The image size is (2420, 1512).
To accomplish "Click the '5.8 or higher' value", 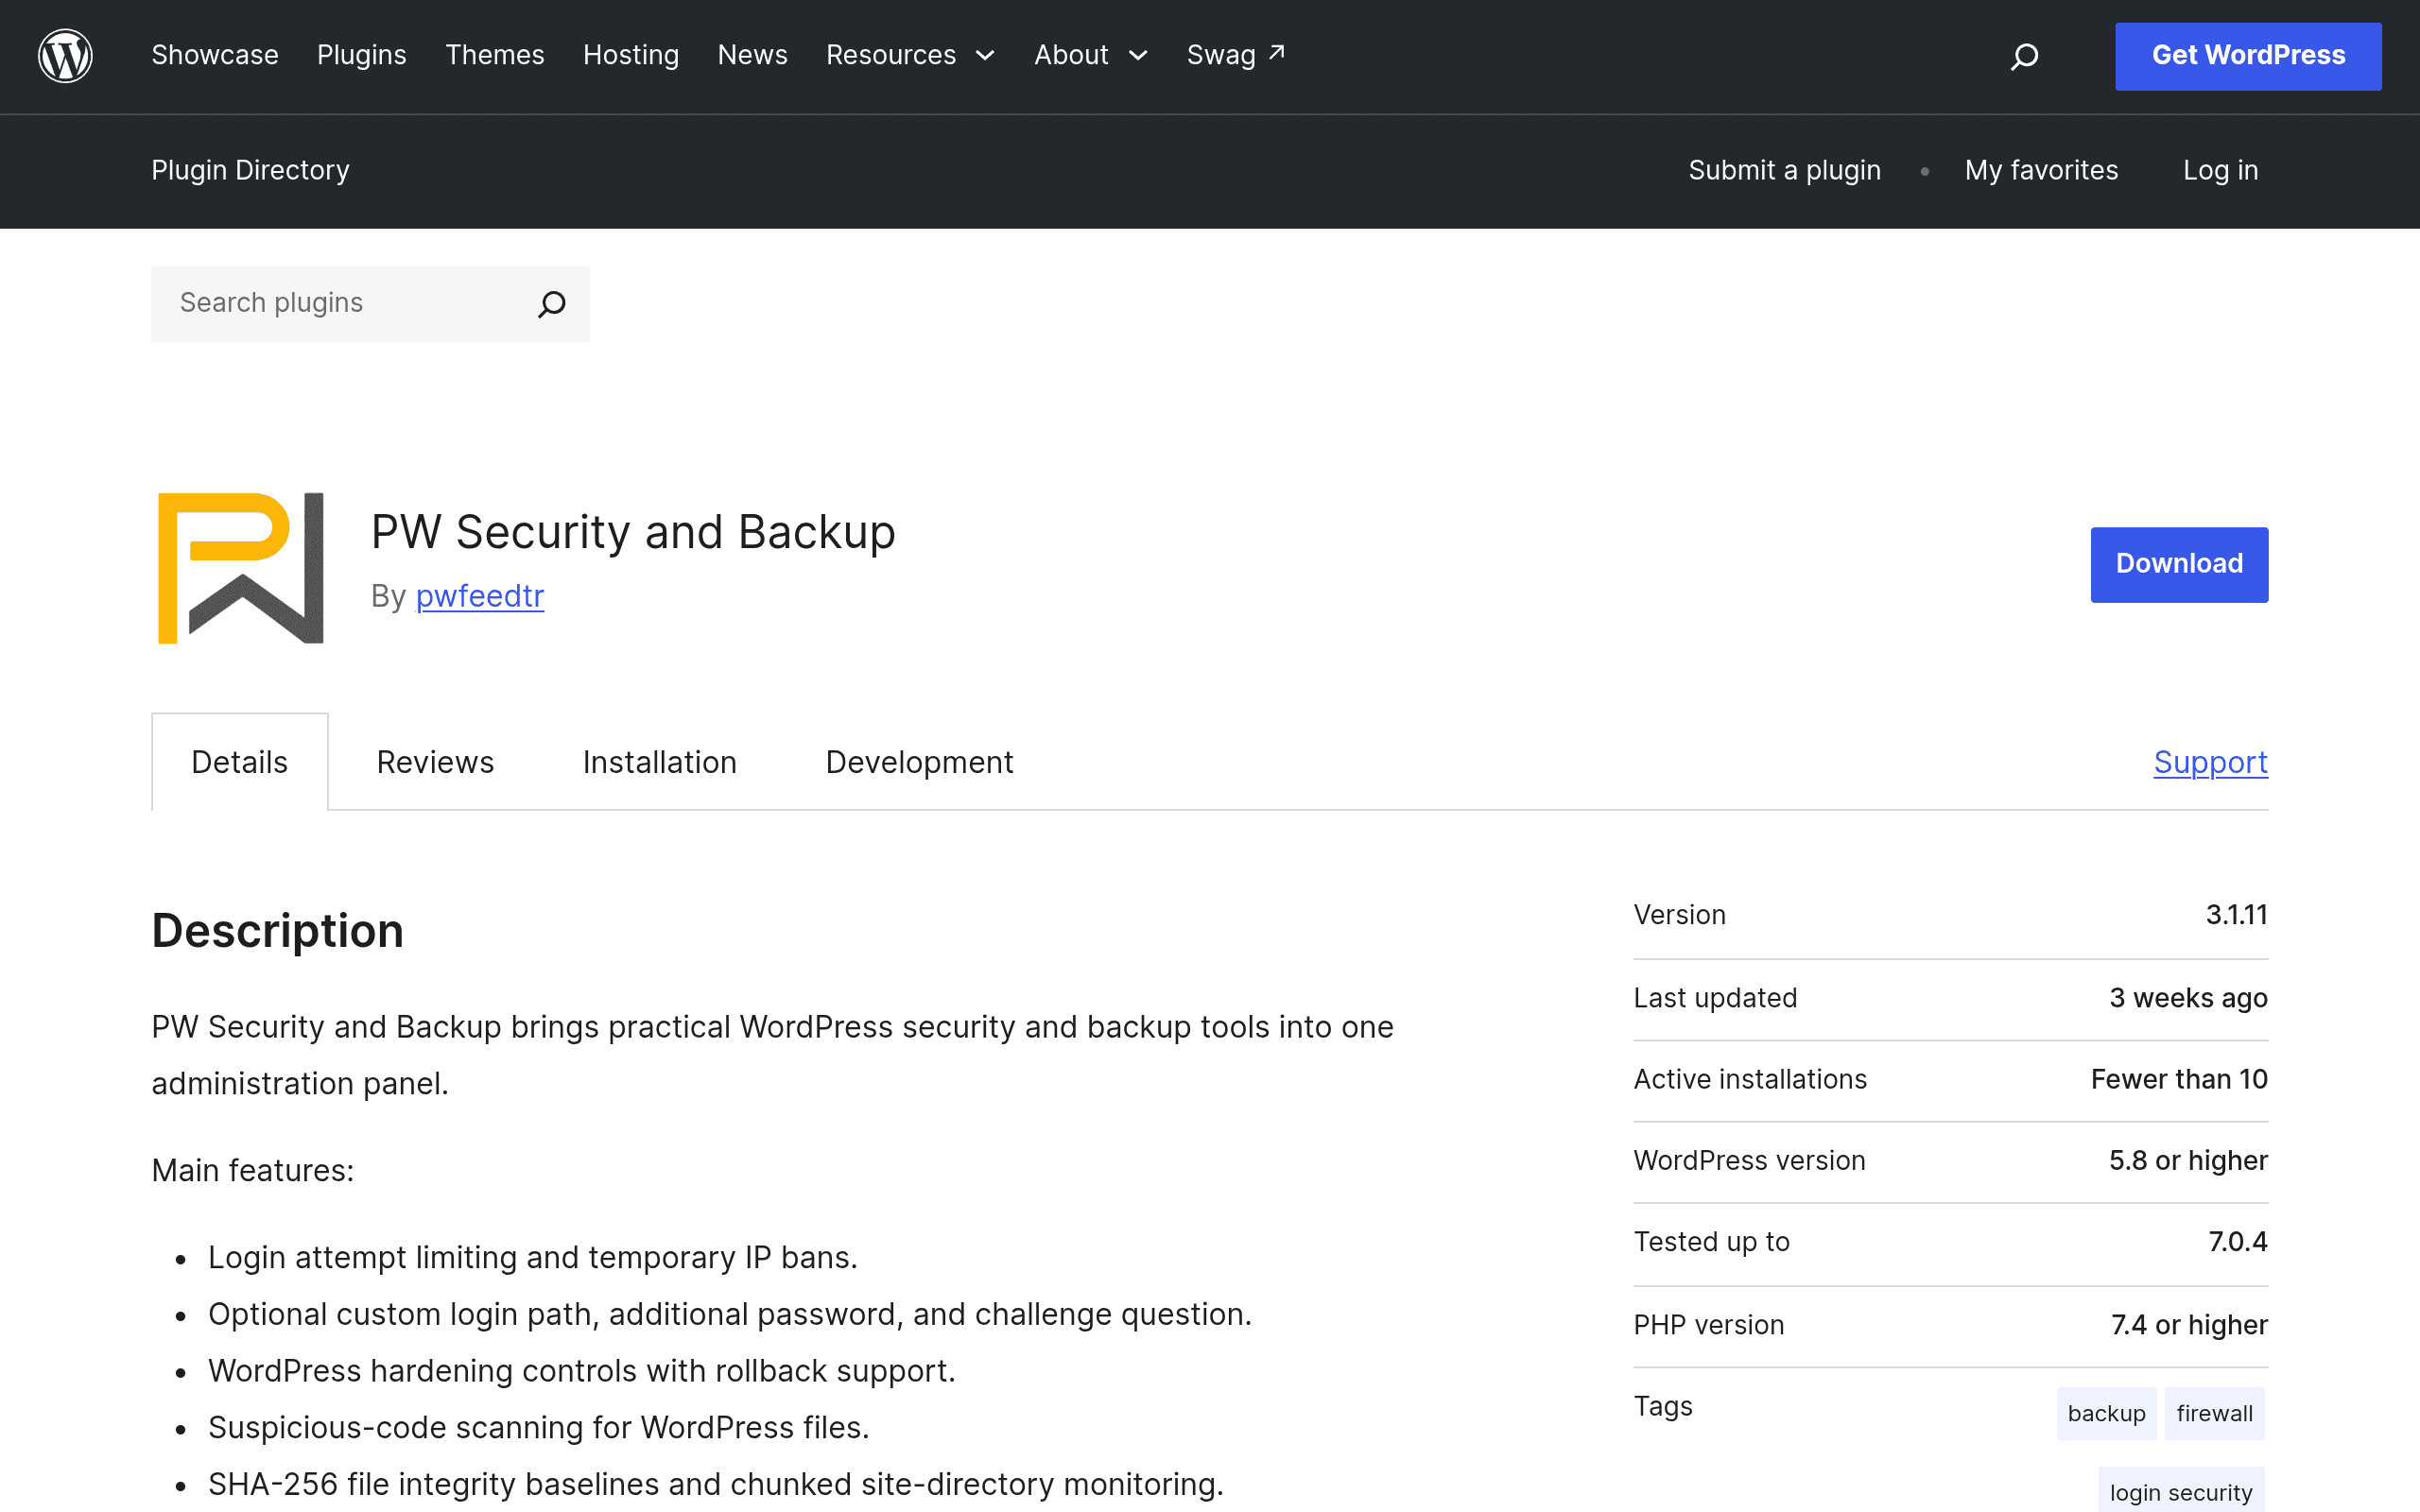I will pos(2188,1160).
